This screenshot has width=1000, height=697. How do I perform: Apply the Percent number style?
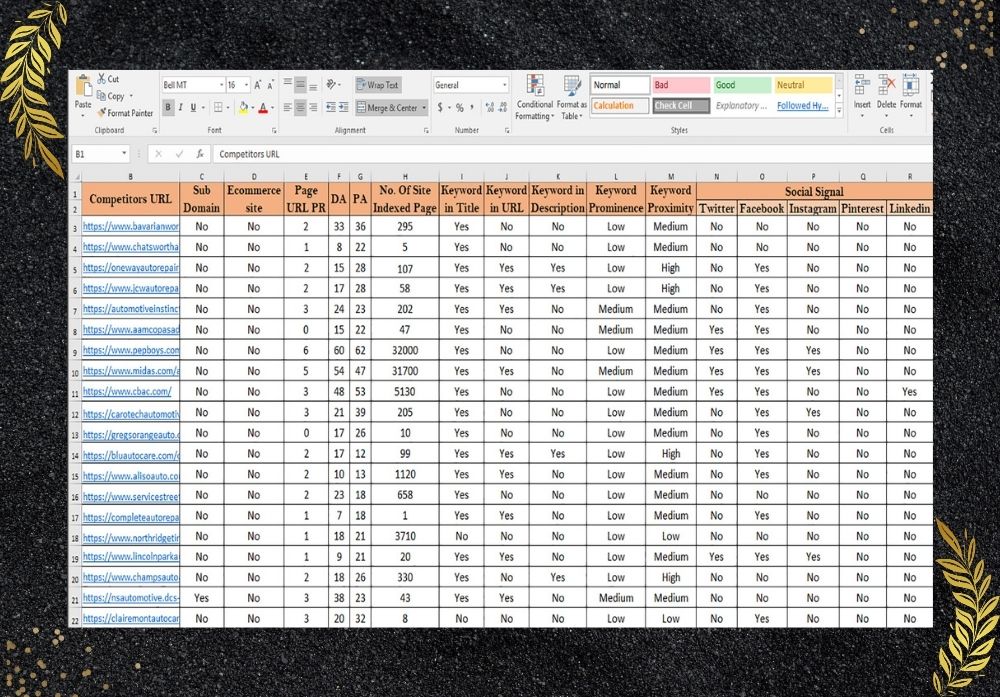tap(458, 106)
